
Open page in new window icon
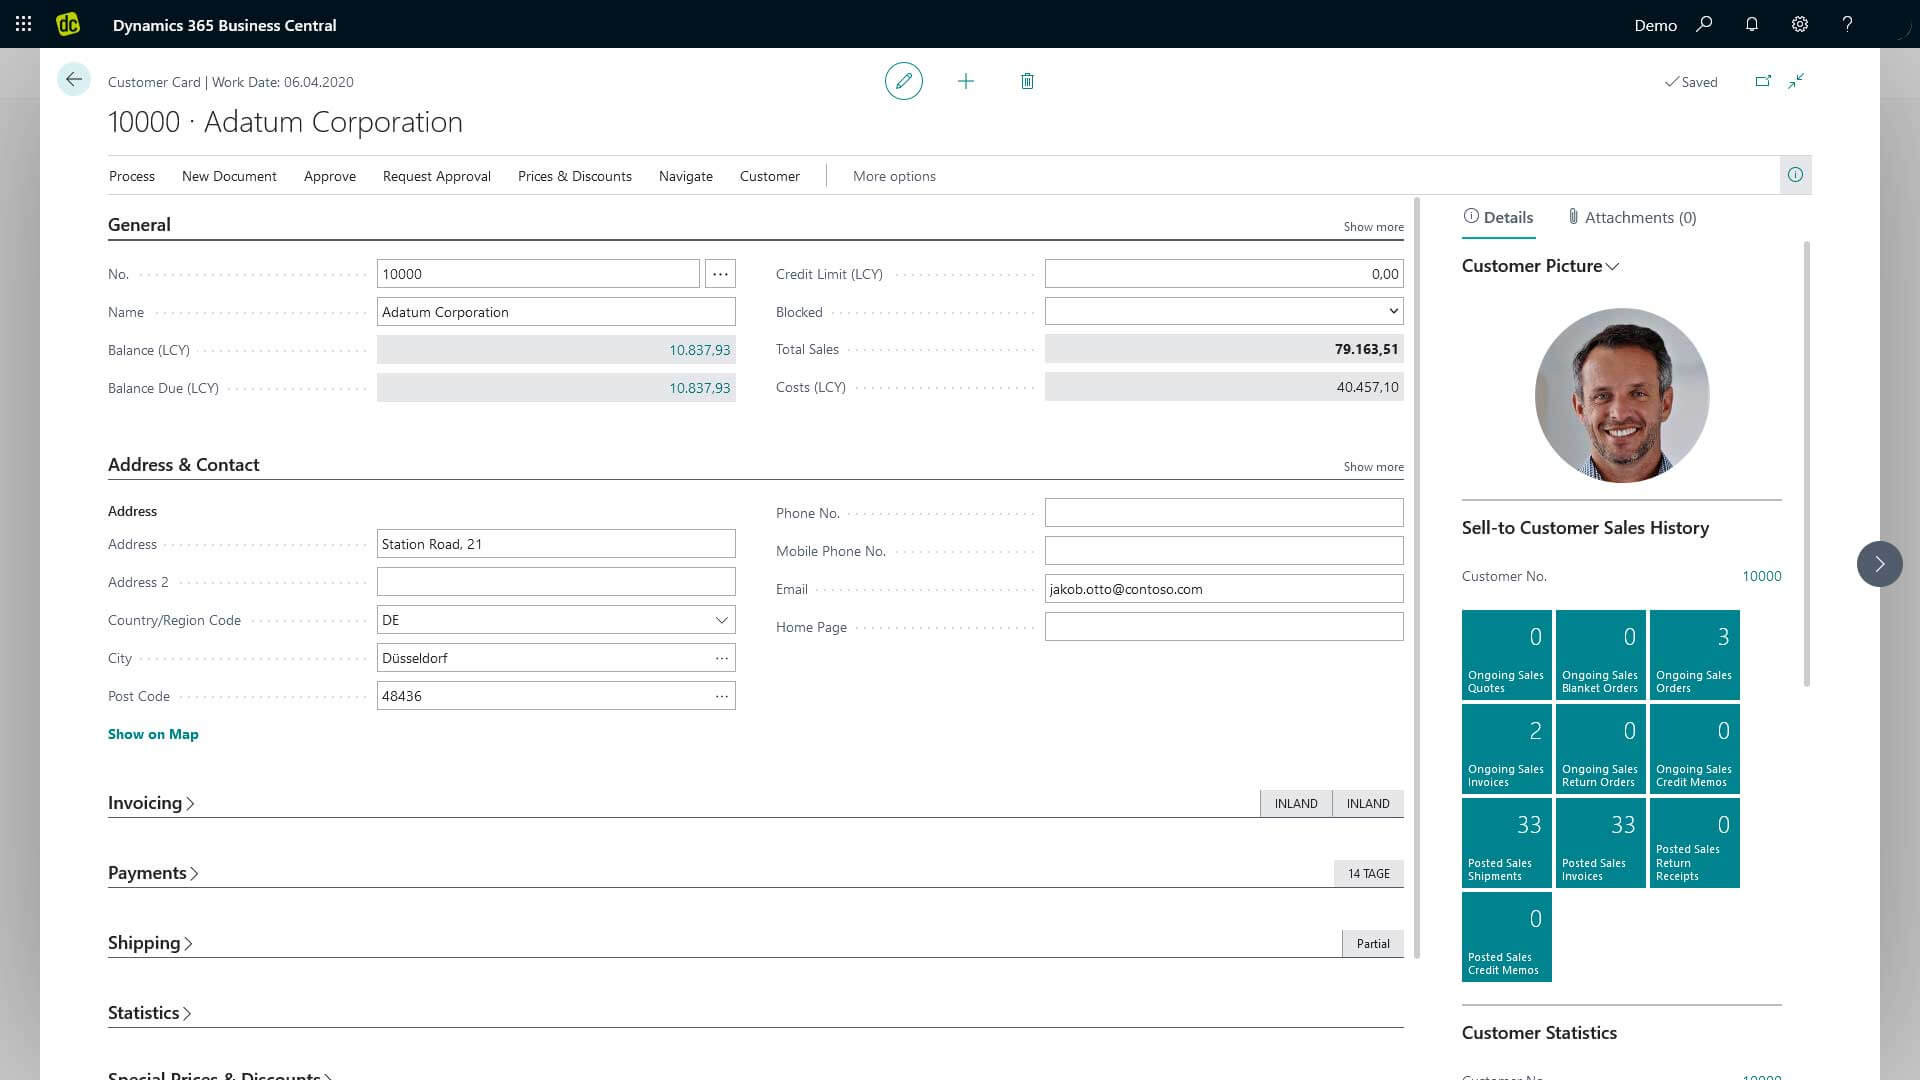[x=1763, y=81]
